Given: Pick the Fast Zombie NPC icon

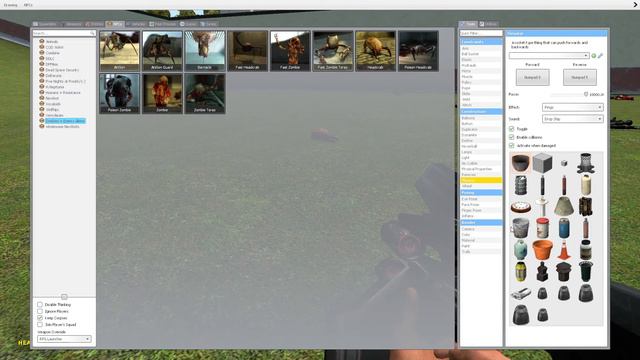Looking at the screenshot, I should click(x=290, y=51).
